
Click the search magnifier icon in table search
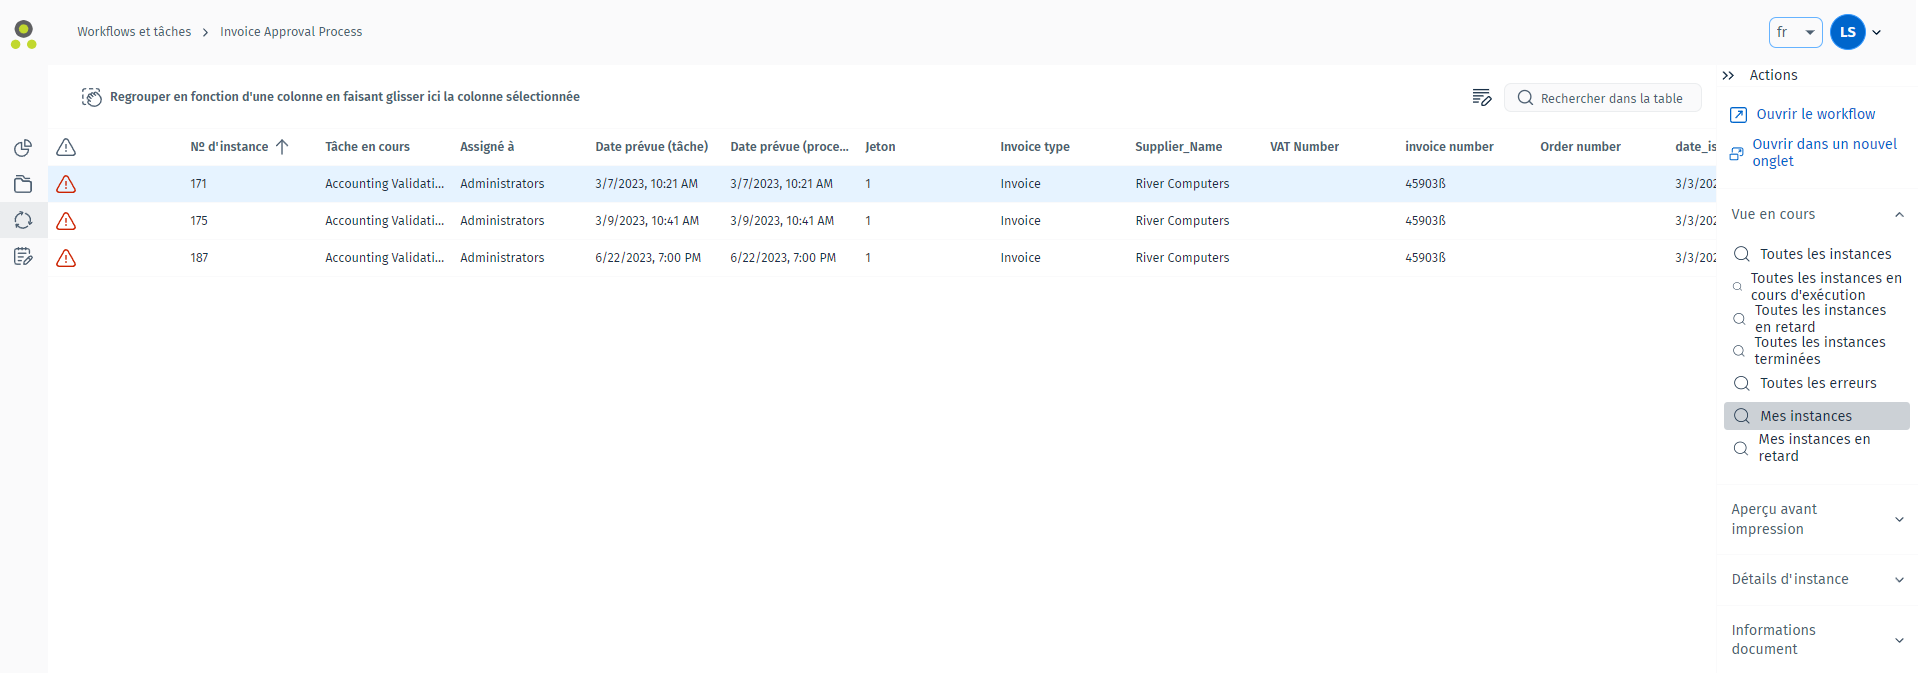(x=1525, y=98)
